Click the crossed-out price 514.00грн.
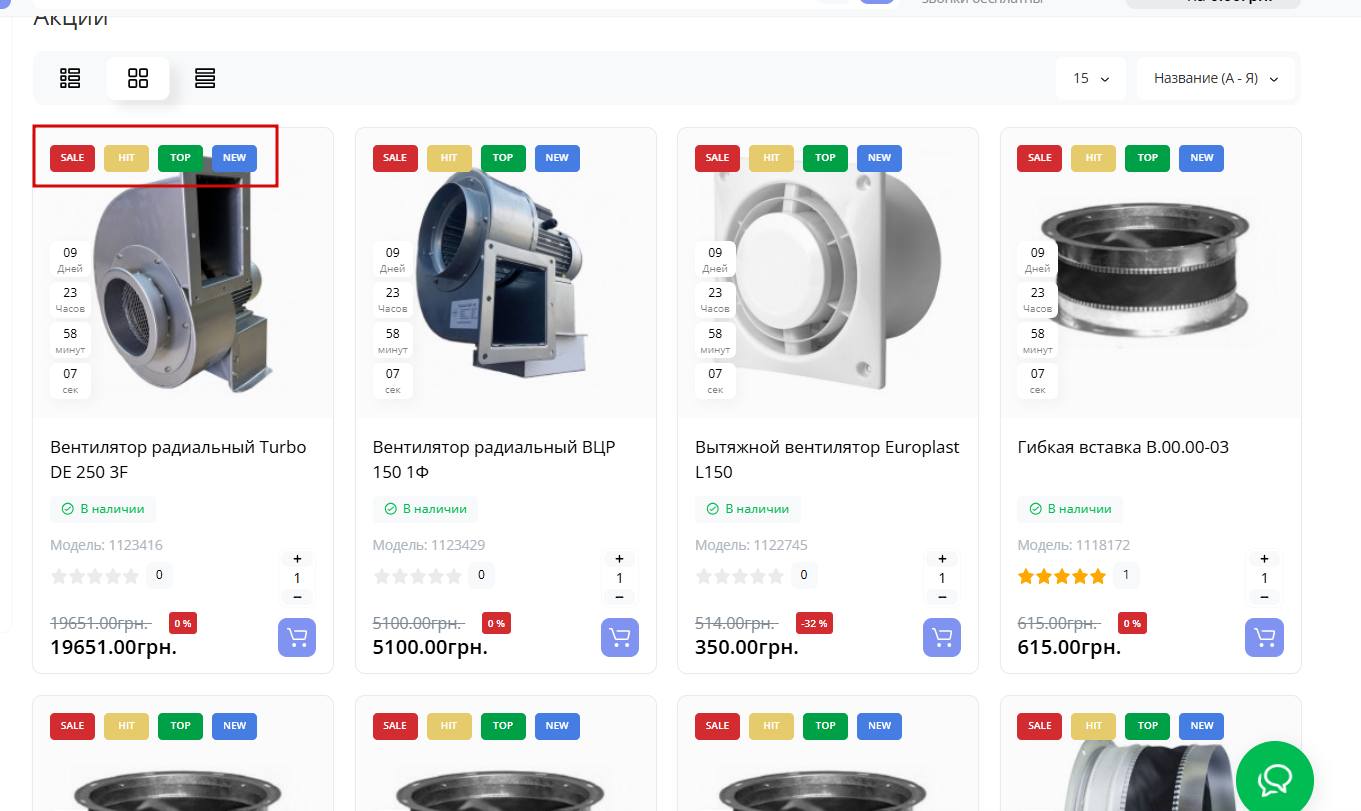This screenshot has height=811, width=1361. click(x=736, y=623)
